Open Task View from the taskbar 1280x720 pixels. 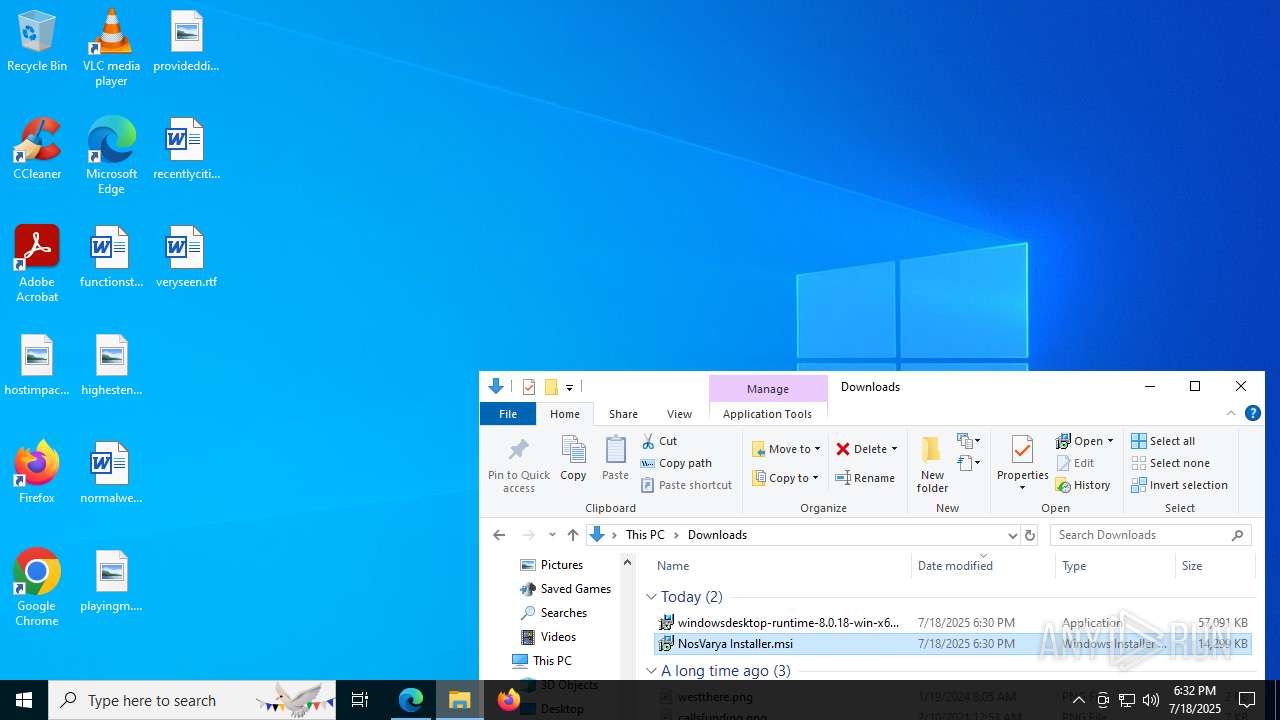[x=360, y=700]
